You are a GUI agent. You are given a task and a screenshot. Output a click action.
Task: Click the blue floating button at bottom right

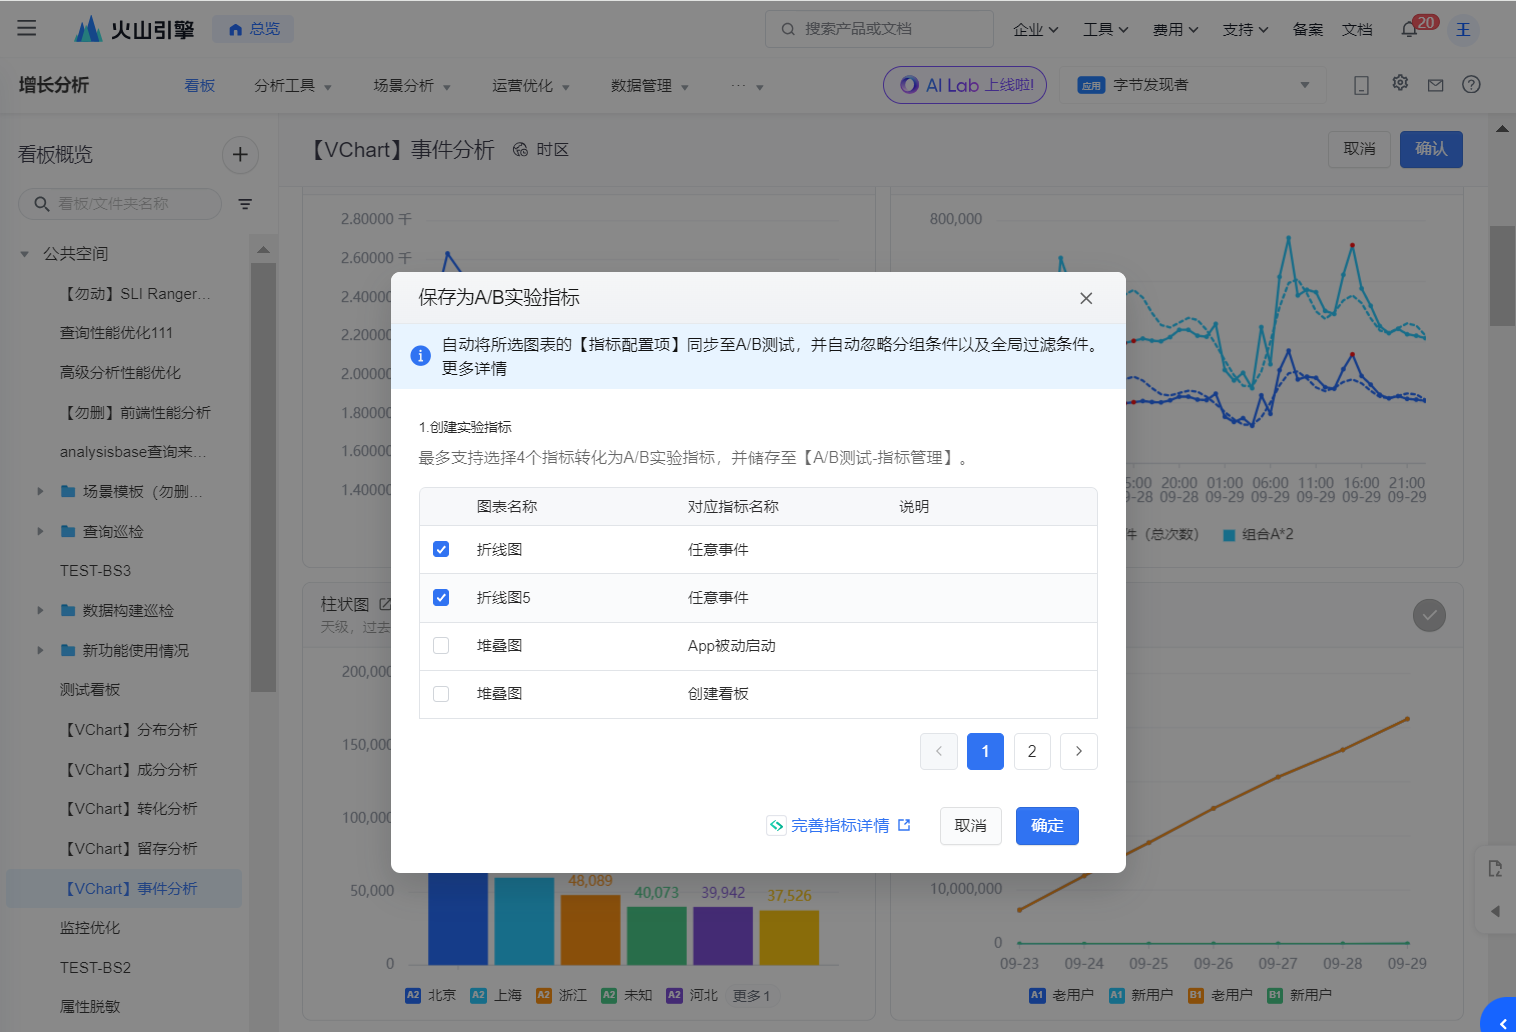click(1501, 1016)
